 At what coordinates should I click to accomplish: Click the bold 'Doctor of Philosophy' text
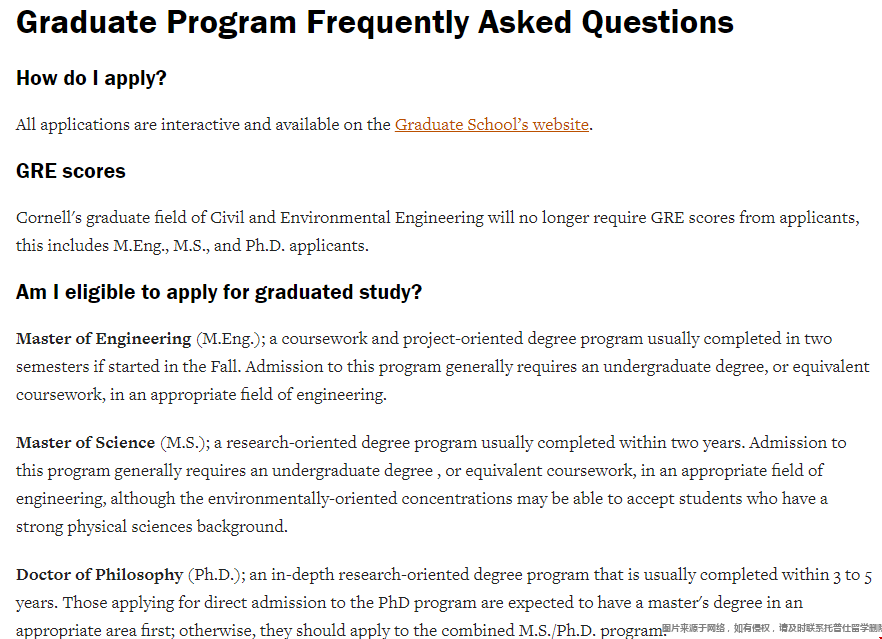pyautogui.click(x=99, y=575)
